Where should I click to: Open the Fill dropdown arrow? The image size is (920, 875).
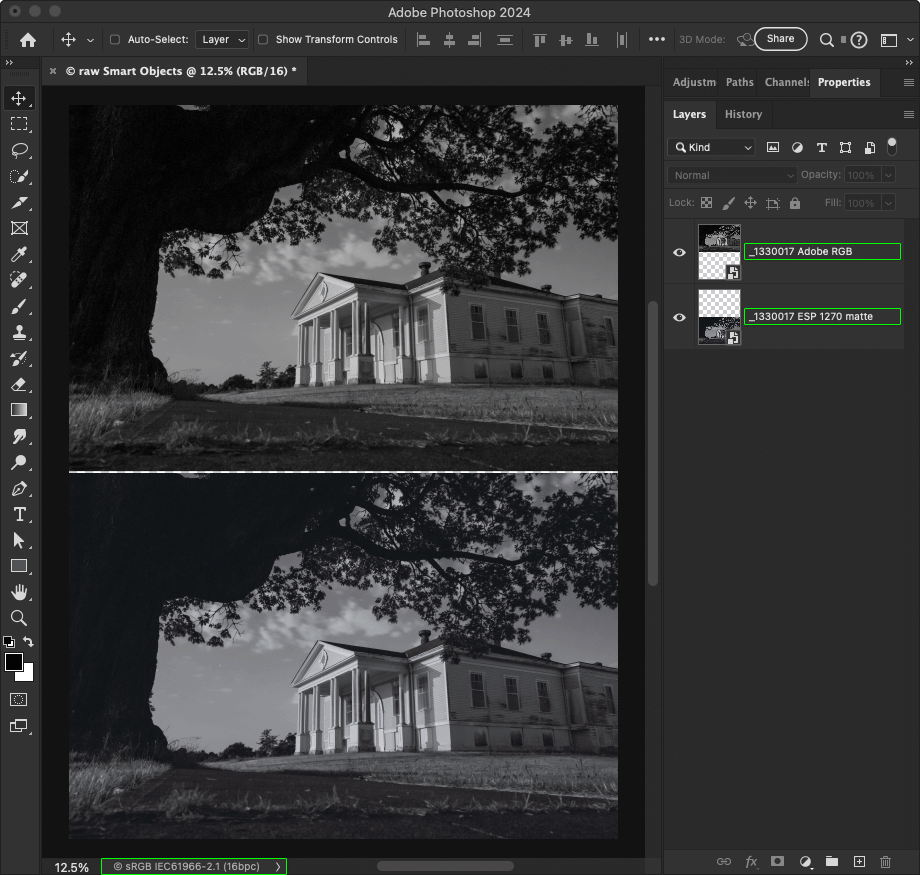[x=888, y=203]
